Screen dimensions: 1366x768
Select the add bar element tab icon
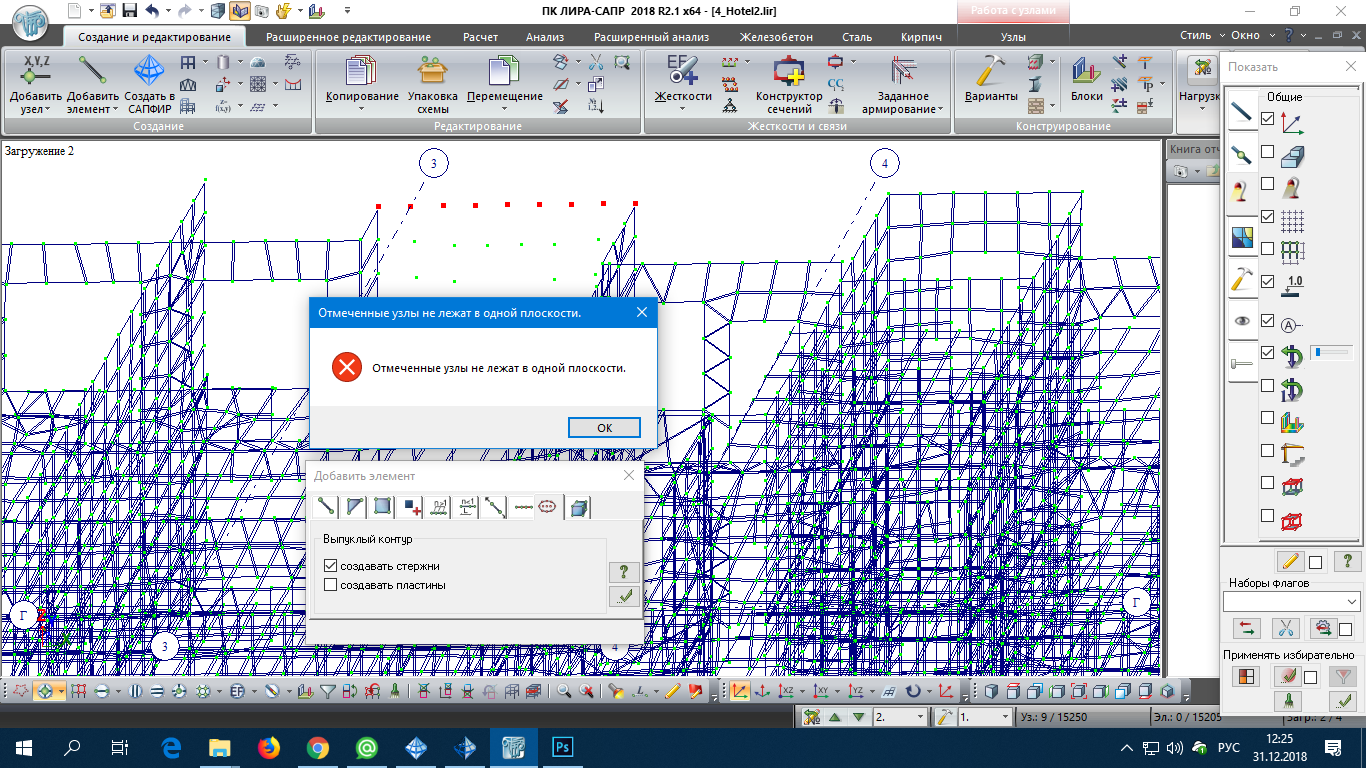coord(327,507)
